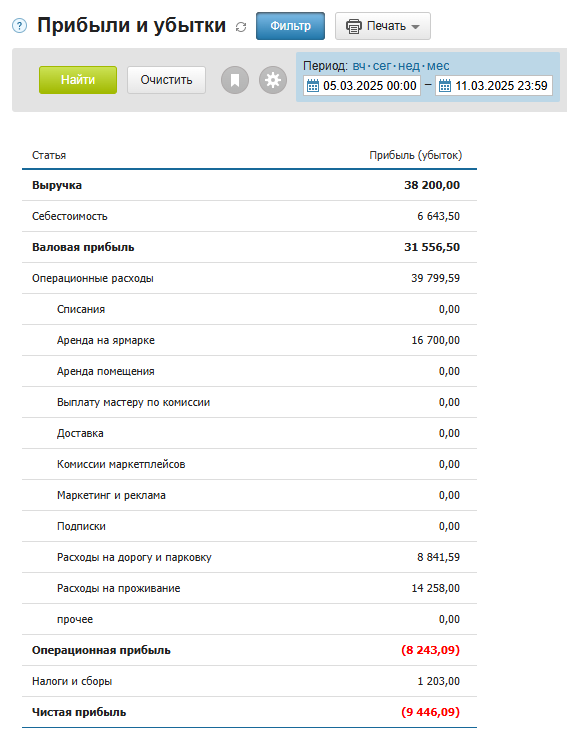The image size is (567, 752).
Task: Select the Операционная прибыль row label
Action: (101, 650)
